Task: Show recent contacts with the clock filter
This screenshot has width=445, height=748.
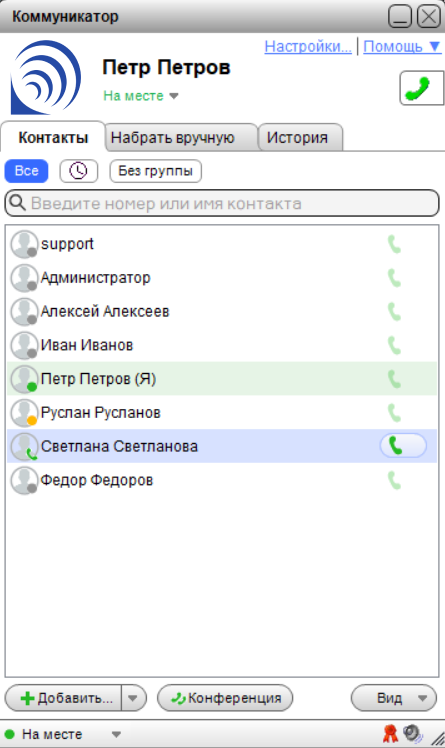Action: tap(79, 171)
